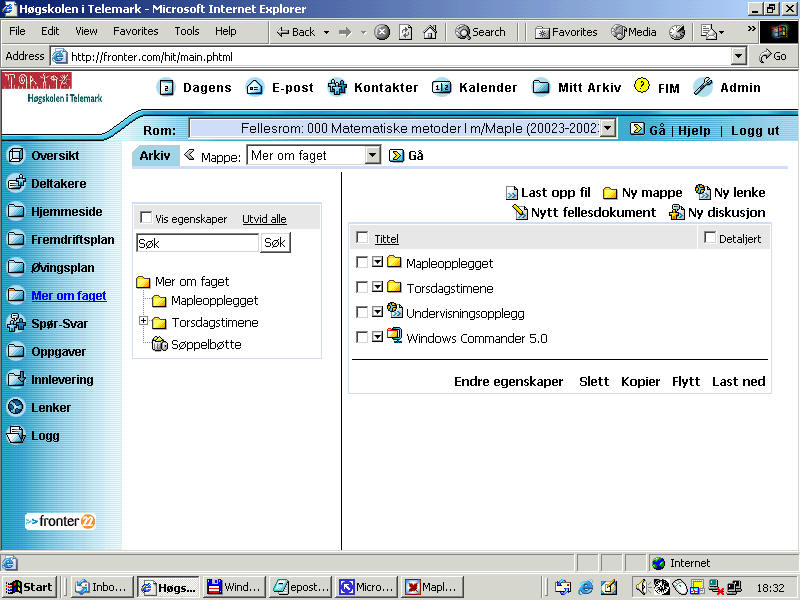Open the E-post mail page
800x600 pixels.
pos(280,88)
